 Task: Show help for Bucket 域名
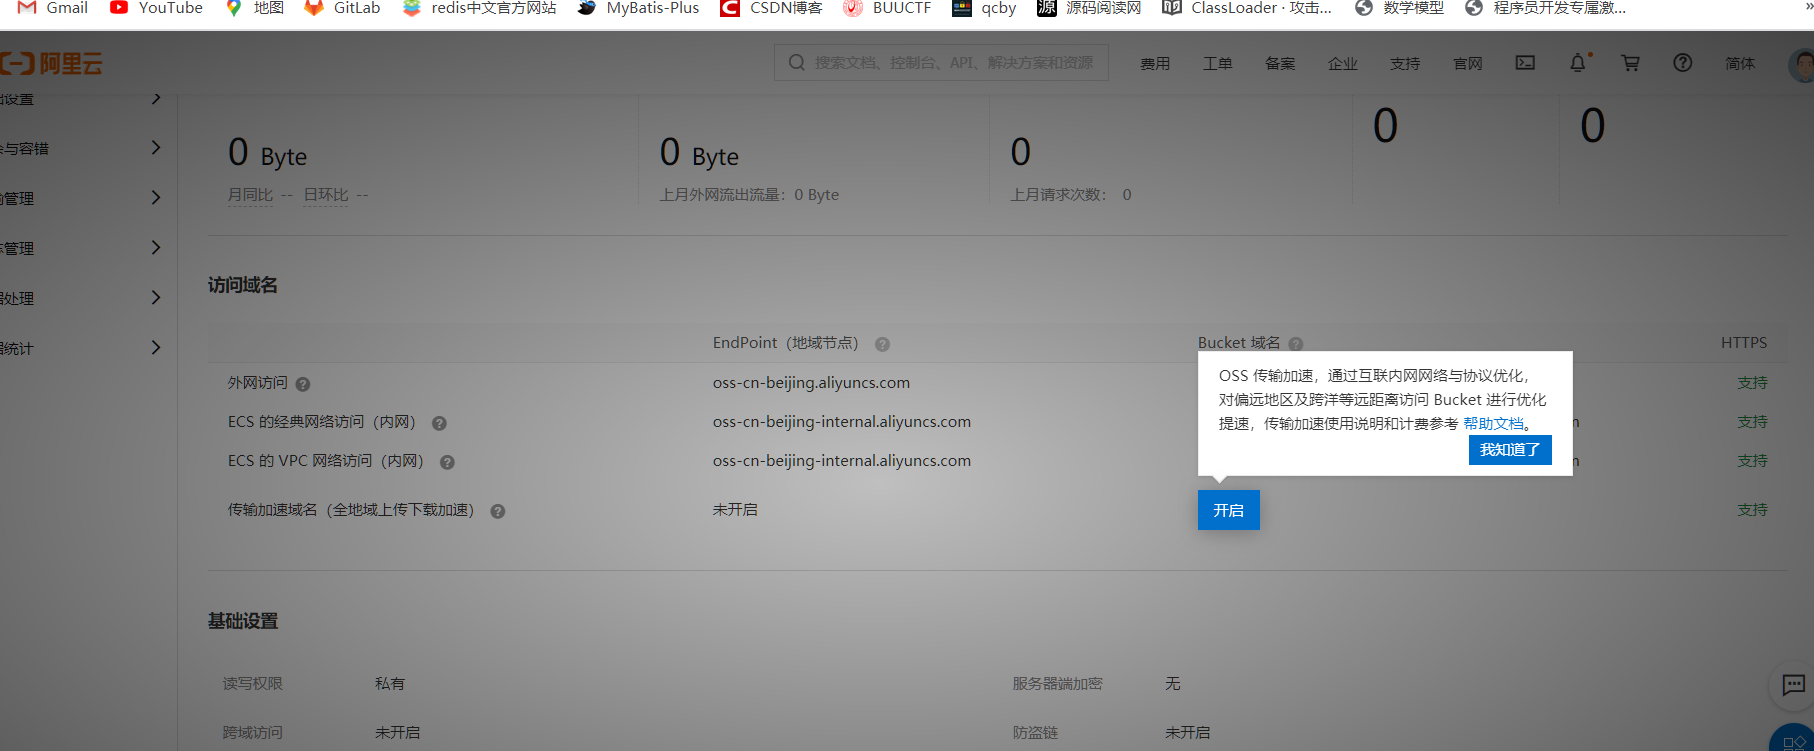[1295, 344]
